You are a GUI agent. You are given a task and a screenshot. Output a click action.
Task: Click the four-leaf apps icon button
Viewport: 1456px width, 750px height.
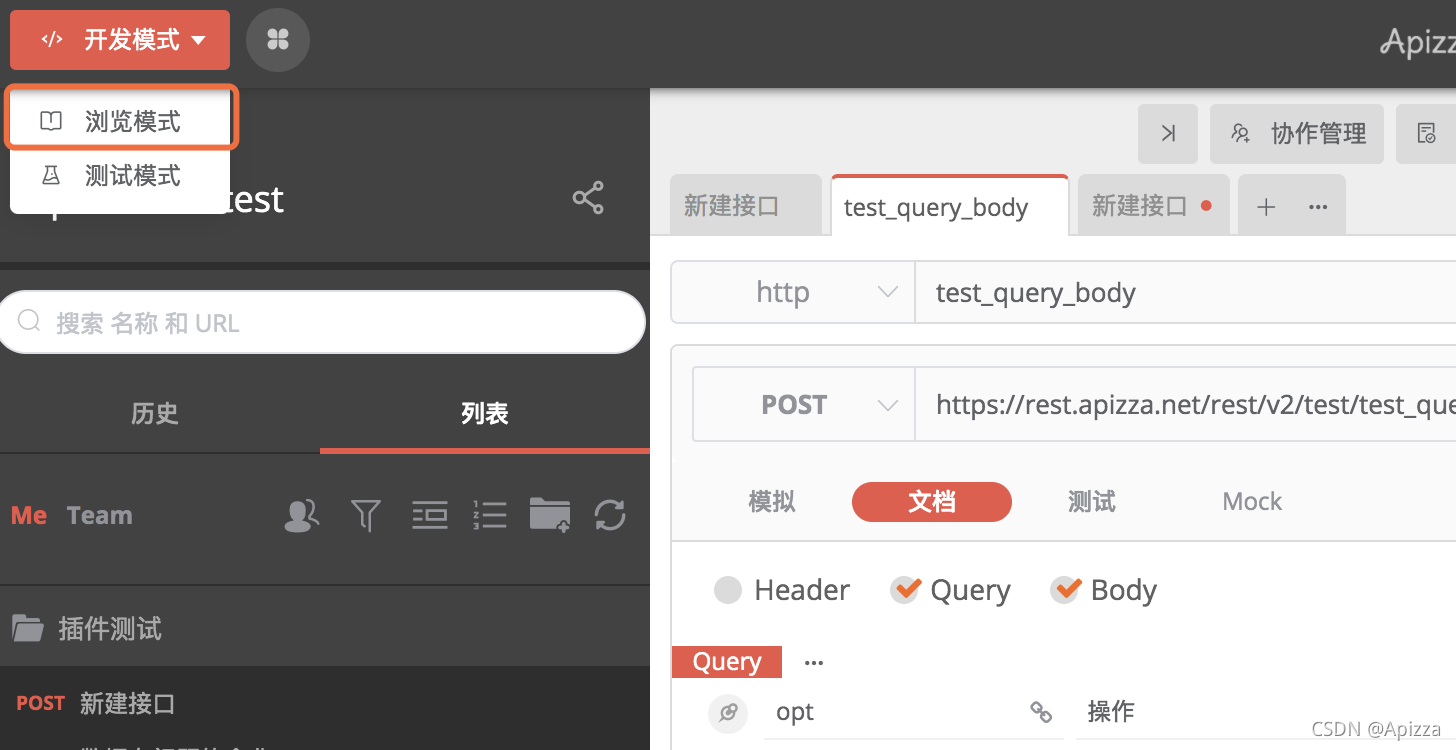pos(278,40)
